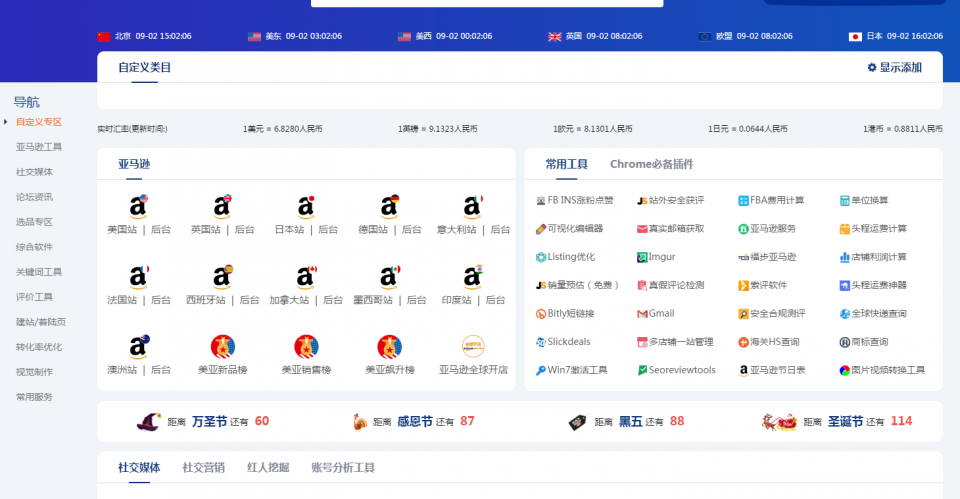Open the Seoreviewtools shortcut
Image resolution: width=960 pixels, height=499 pixels.
676,370
